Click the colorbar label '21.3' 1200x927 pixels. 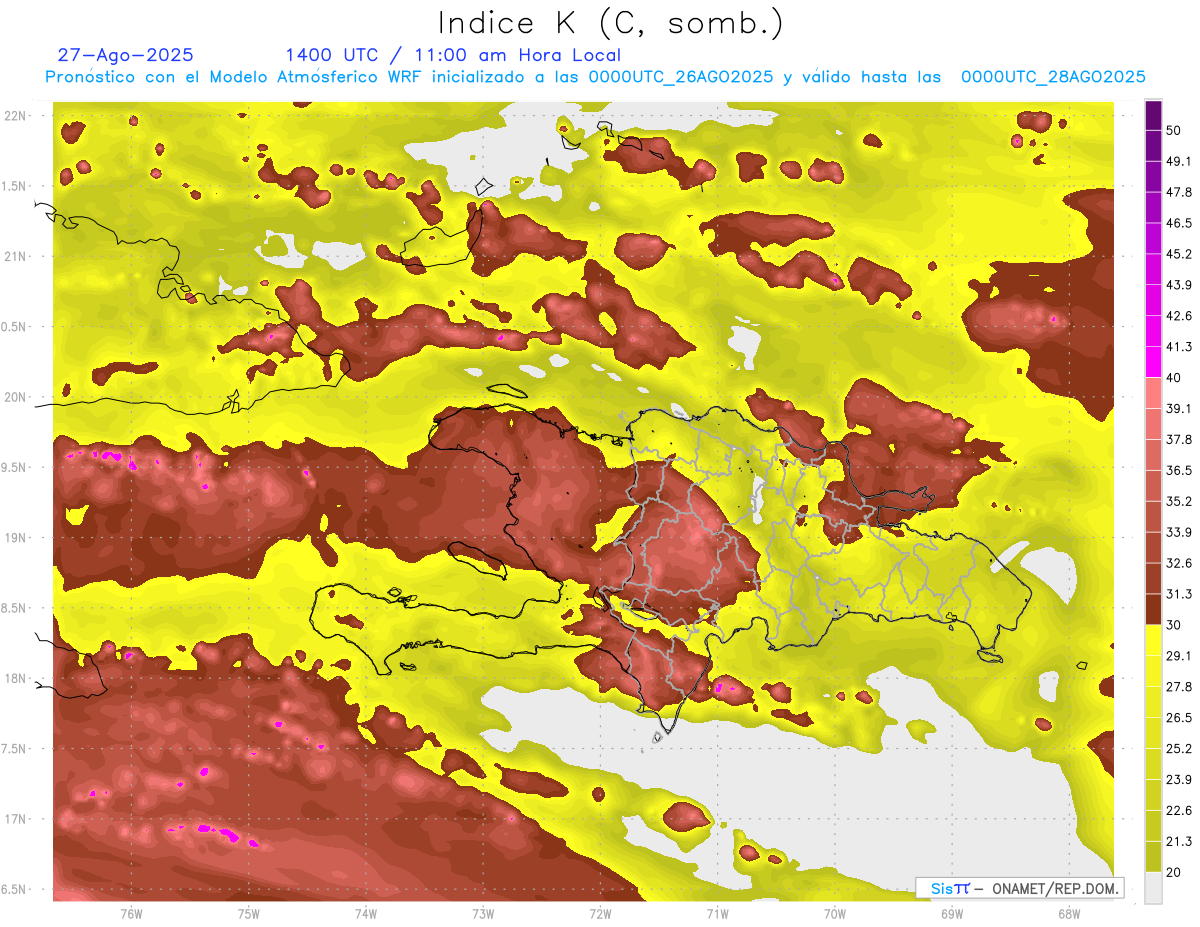1179,842
